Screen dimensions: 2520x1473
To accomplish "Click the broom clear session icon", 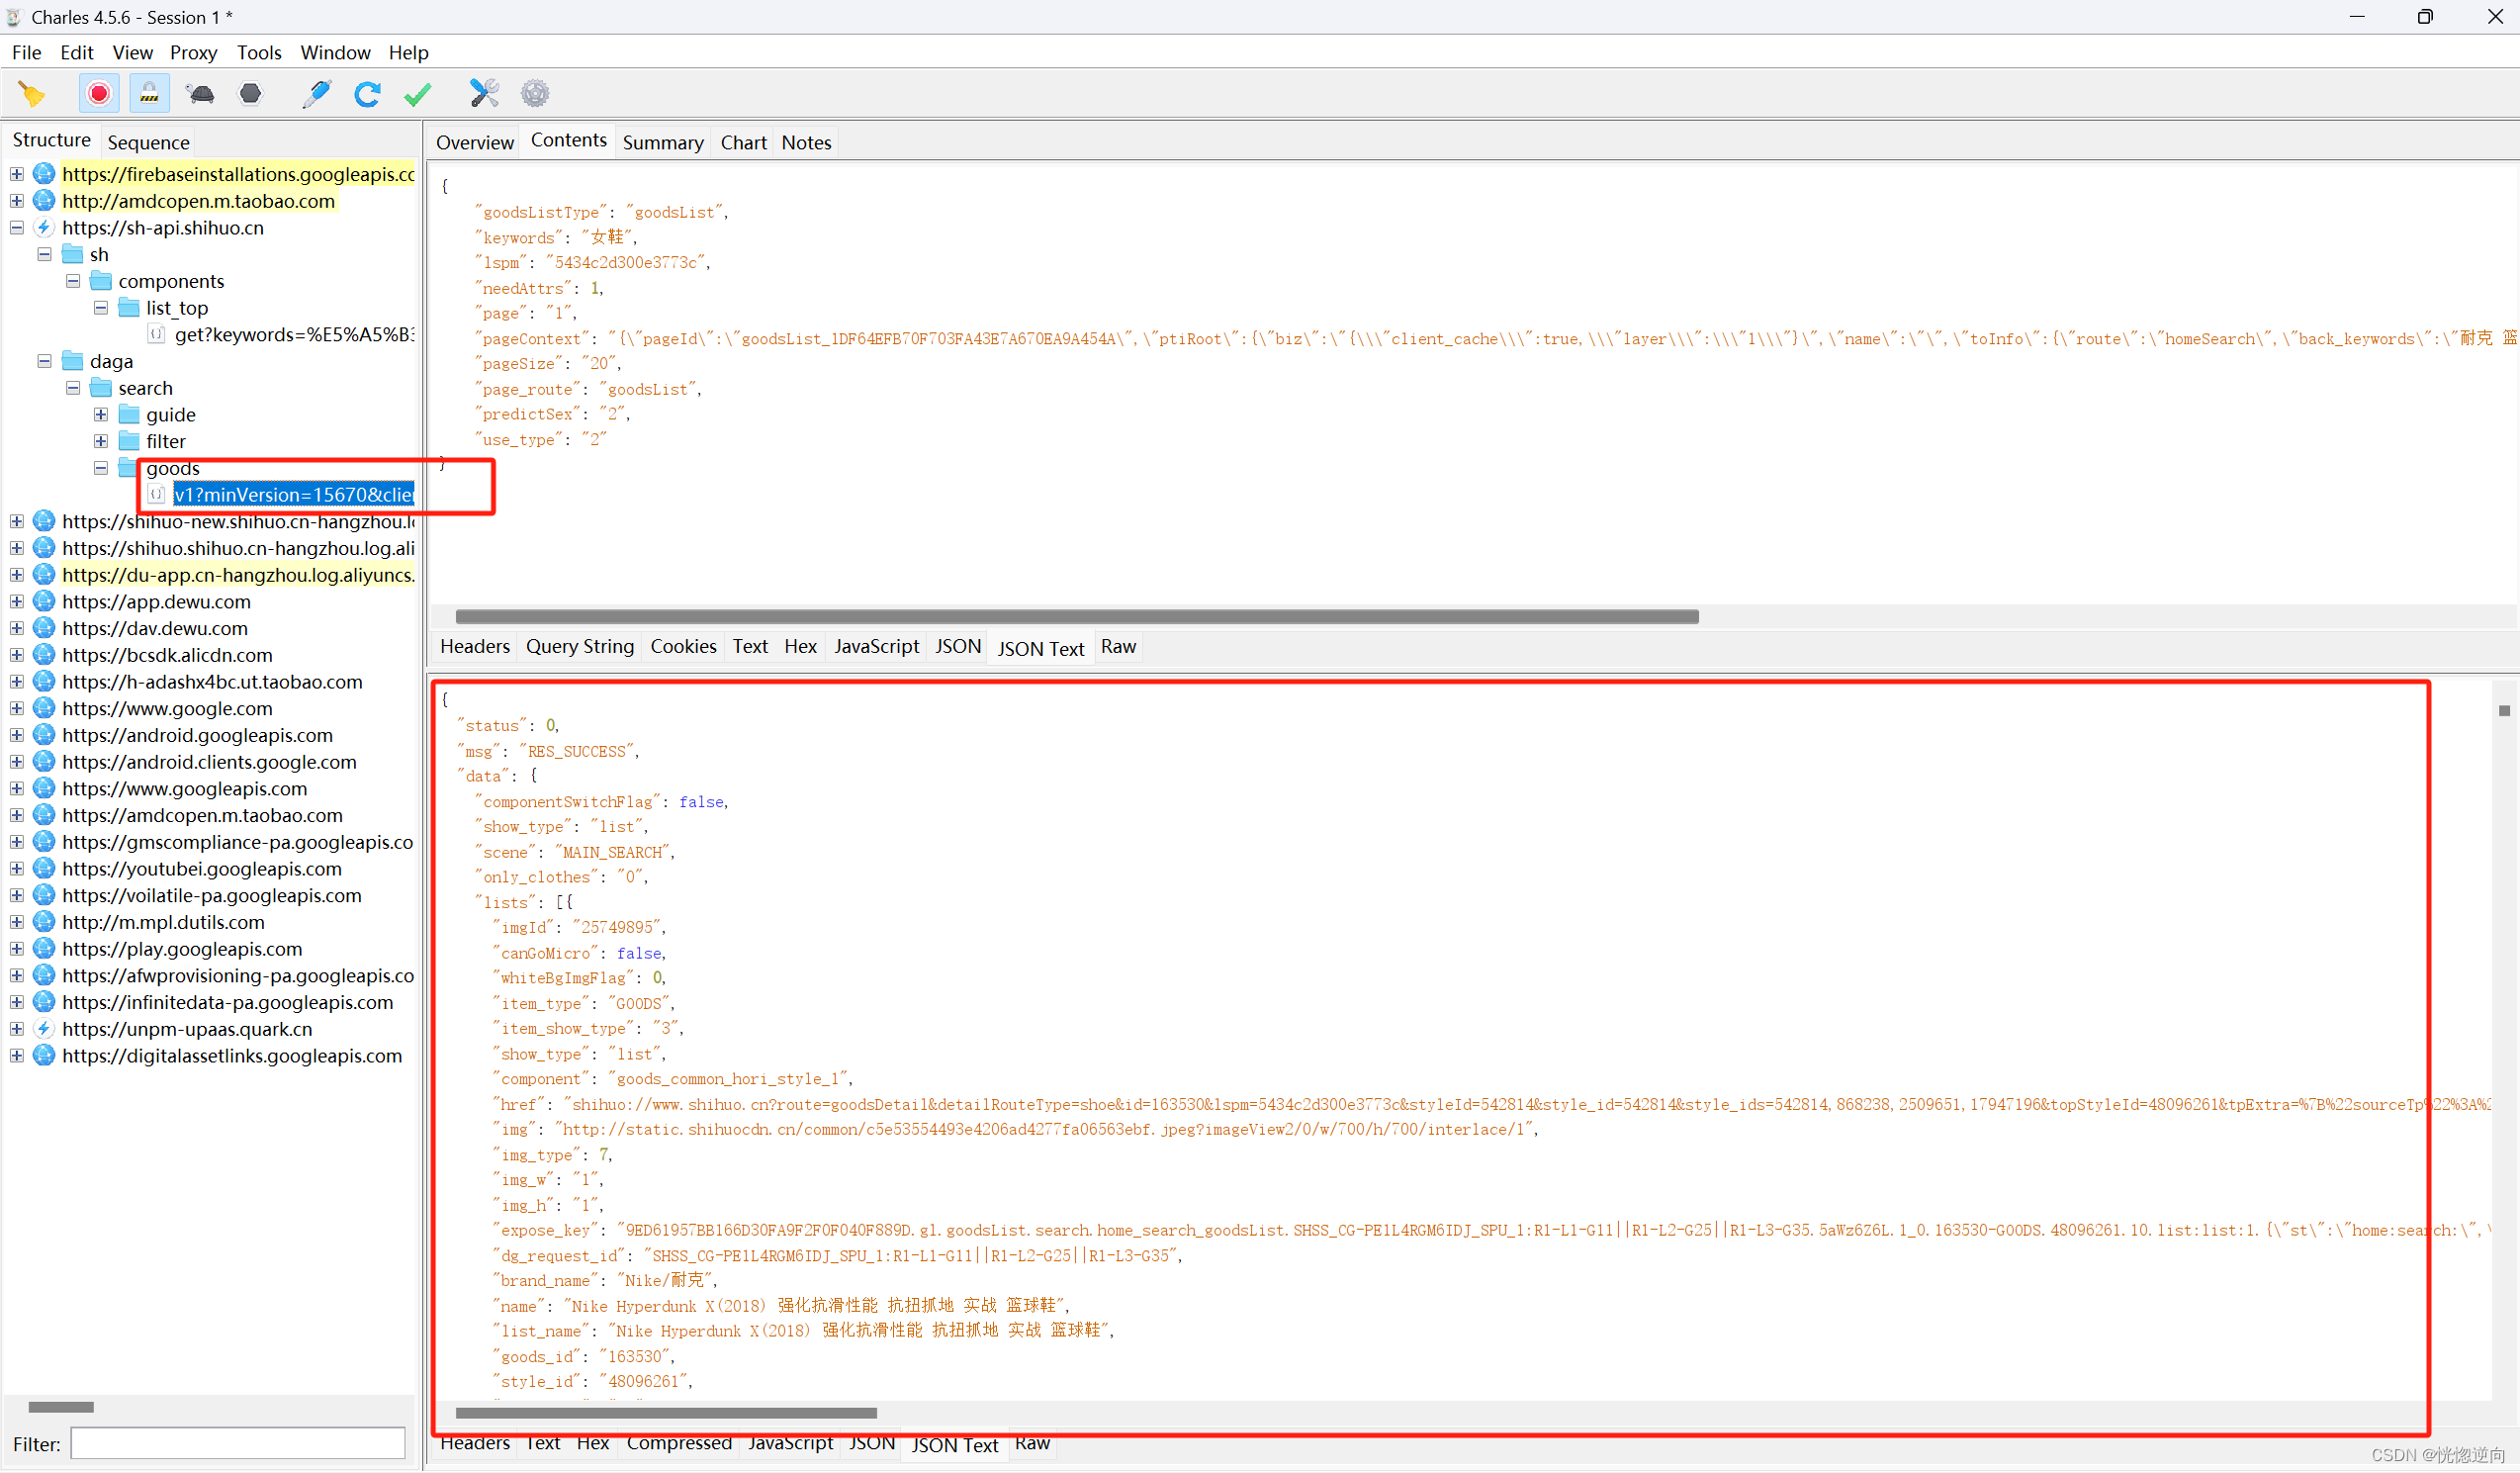I will point(32,94).
